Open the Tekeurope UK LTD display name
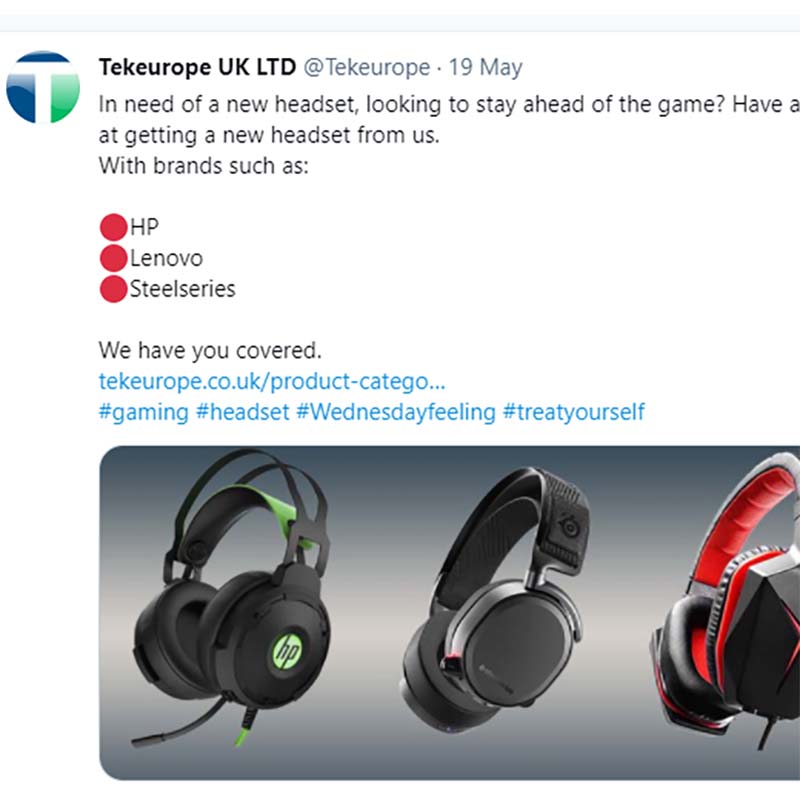Image resolution: width=800 pixels, height=800 pixels. click(197, 67)
